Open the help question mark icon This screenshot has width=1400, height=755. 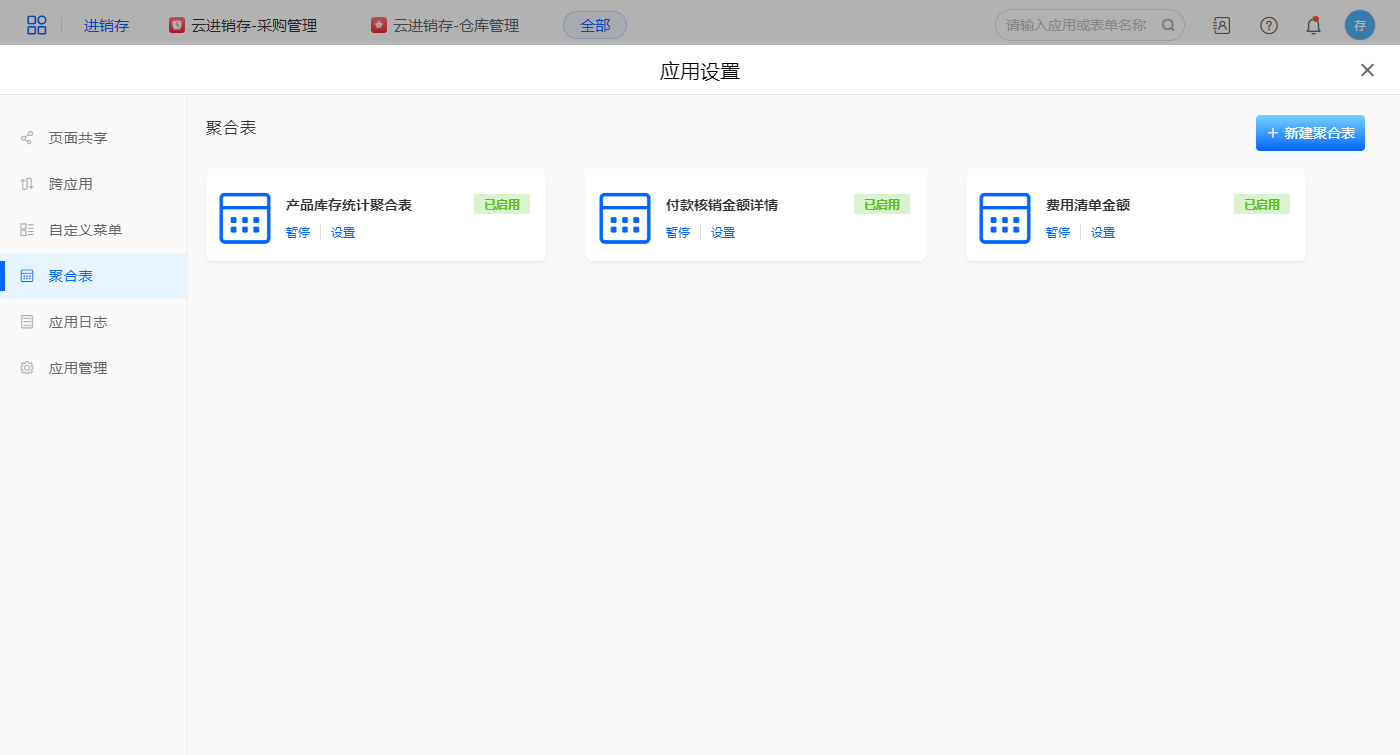[1268, 26]
